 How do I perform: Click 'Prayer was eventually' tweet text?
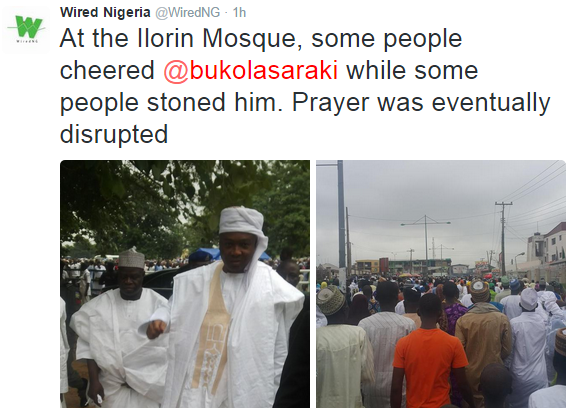(x=421, y=103)
